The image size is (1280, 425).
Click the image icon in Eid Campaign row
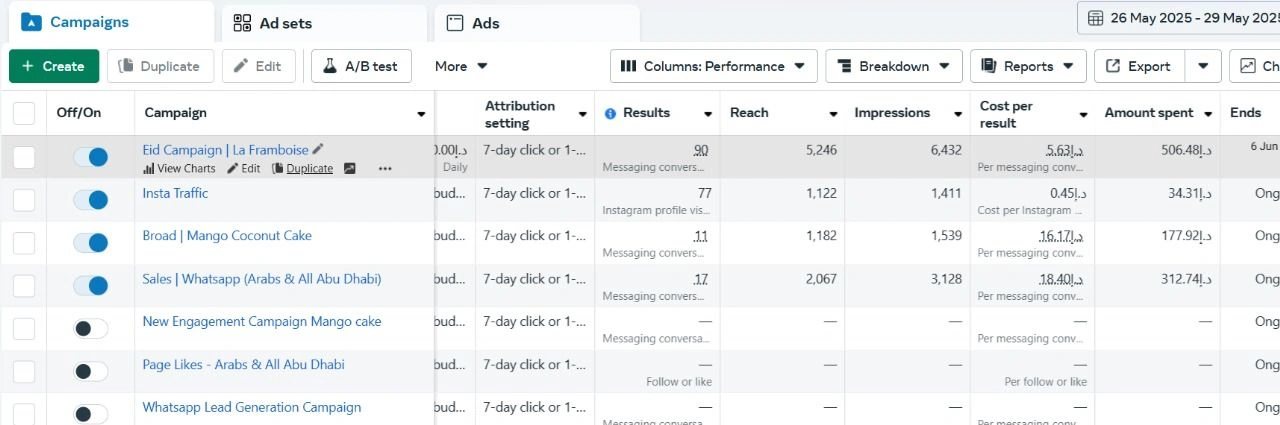click(x=350, y=169)
